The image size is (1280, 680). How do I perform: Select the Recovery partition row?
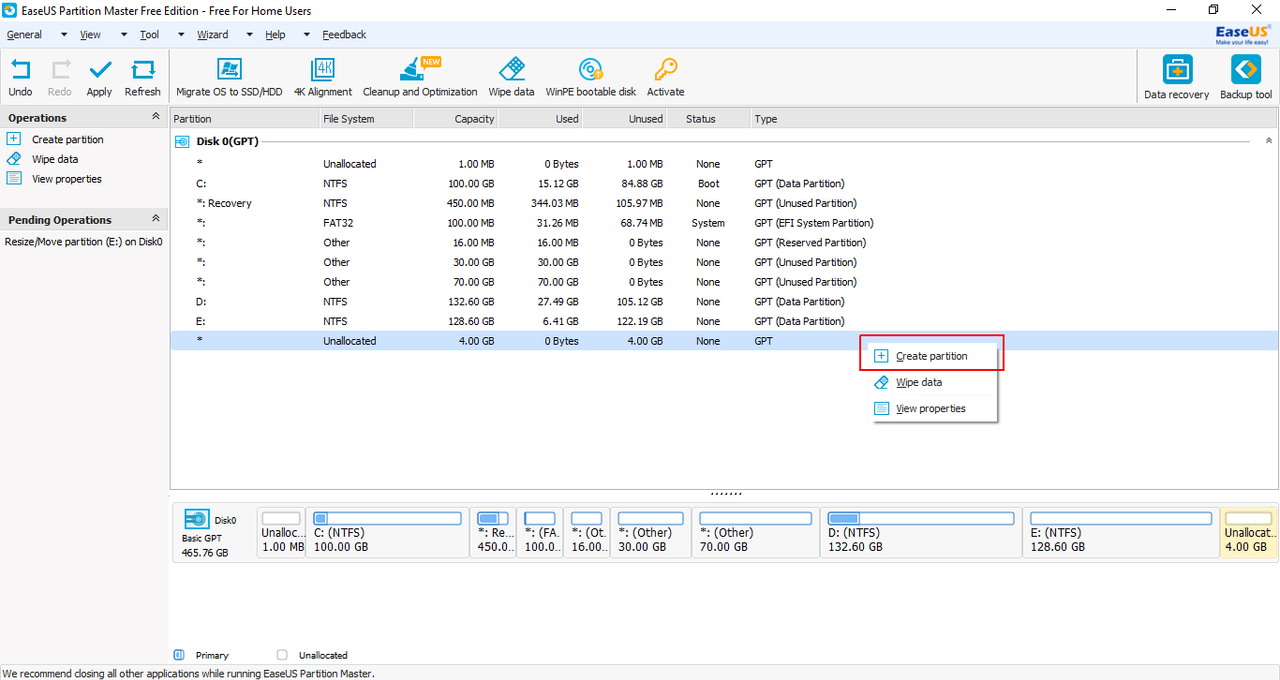pos(724,203)
